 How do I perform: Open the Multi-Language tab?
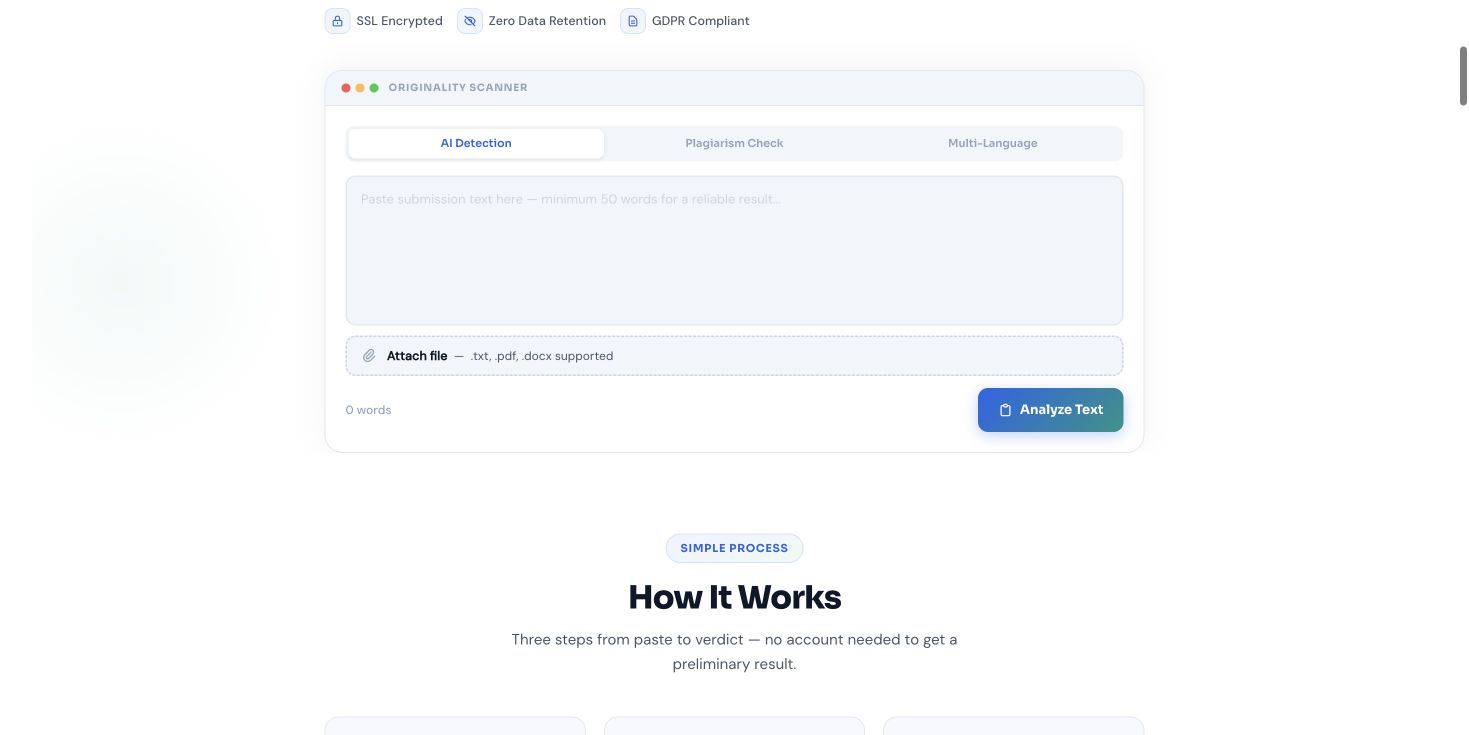pos(992,143)
